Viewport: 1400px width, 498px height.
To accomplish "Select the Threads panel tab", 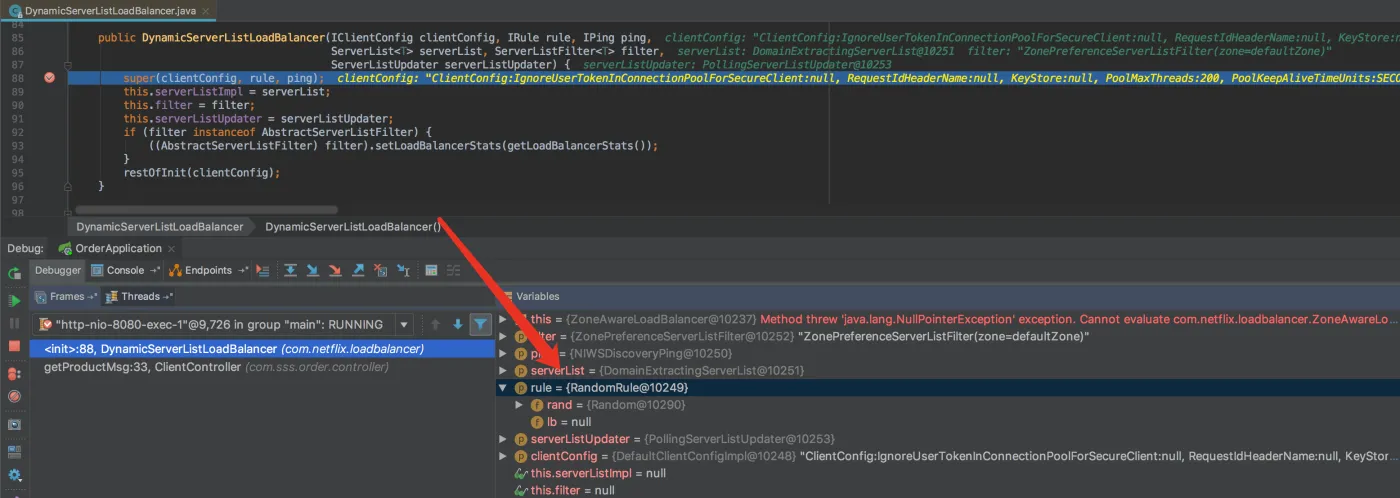I will (140, 296).
